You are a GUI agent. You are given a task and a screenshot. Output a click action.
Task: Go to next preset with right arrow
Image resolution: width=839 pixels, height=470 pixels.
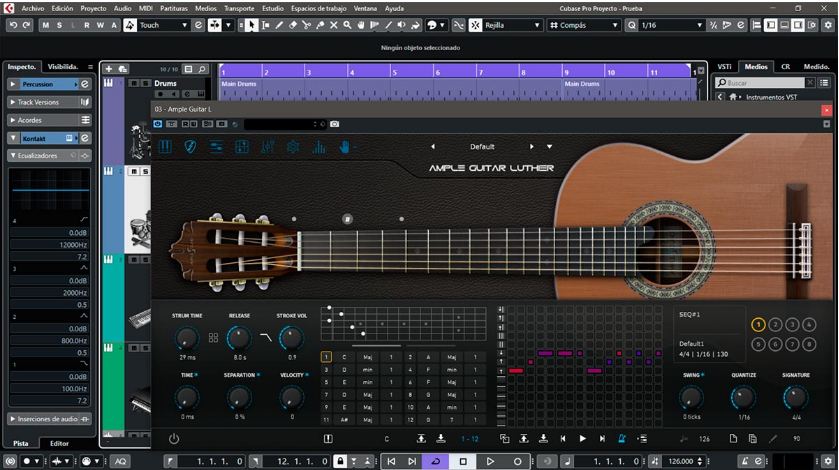[x=531, y=147]
